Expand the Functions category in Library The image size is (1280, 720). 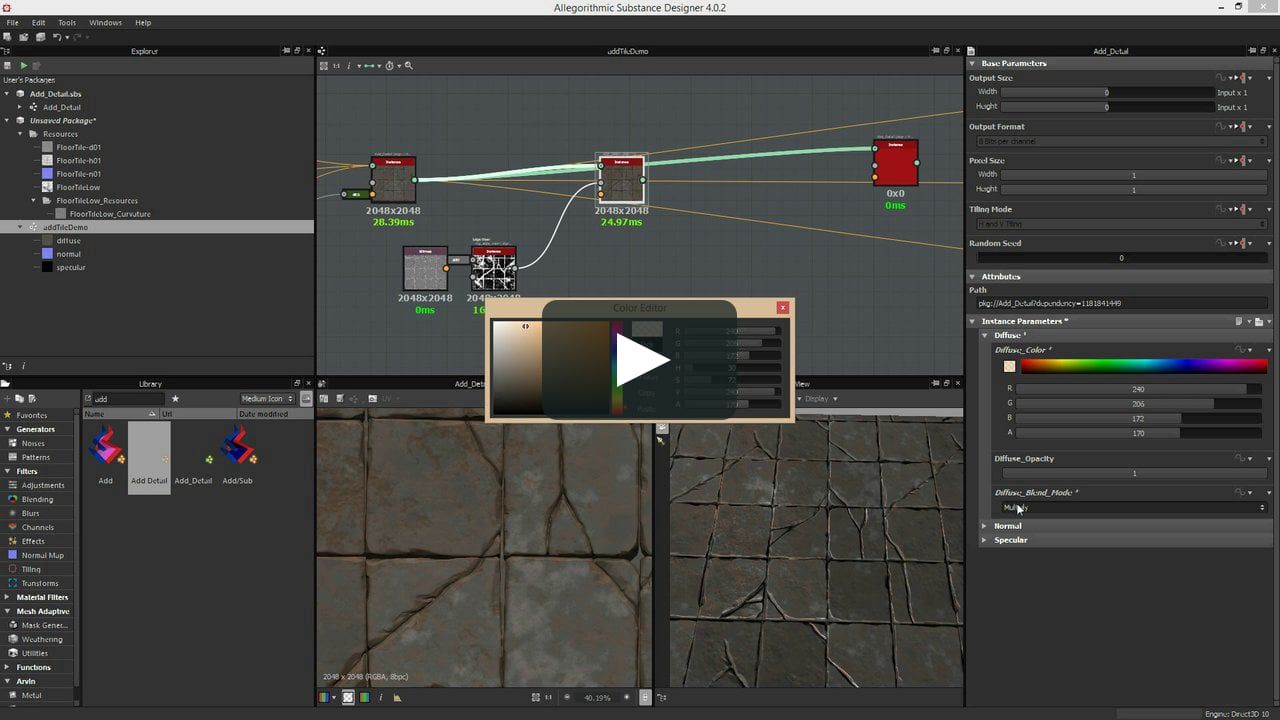[x=7, y=667]
